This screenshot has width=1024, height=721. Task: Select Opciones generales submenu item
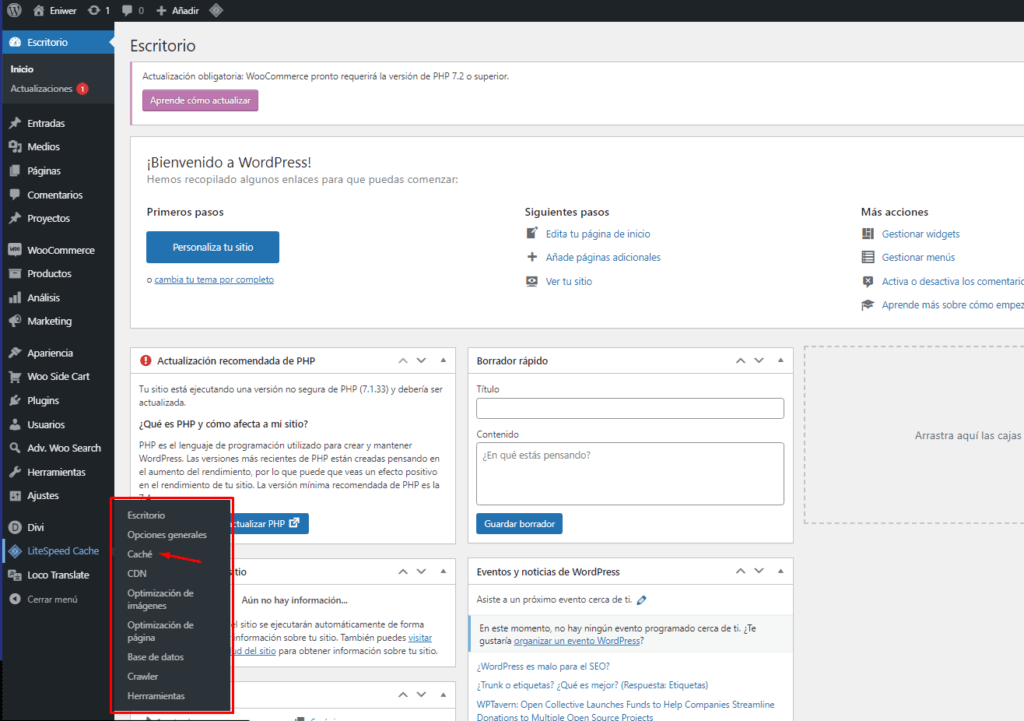167,535
